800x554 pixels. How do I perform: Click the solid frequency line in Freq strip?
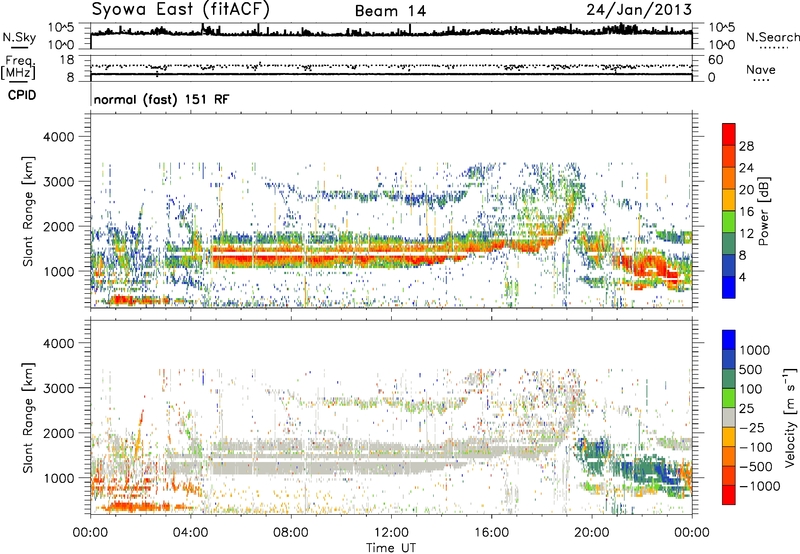[x=391, y=74]
